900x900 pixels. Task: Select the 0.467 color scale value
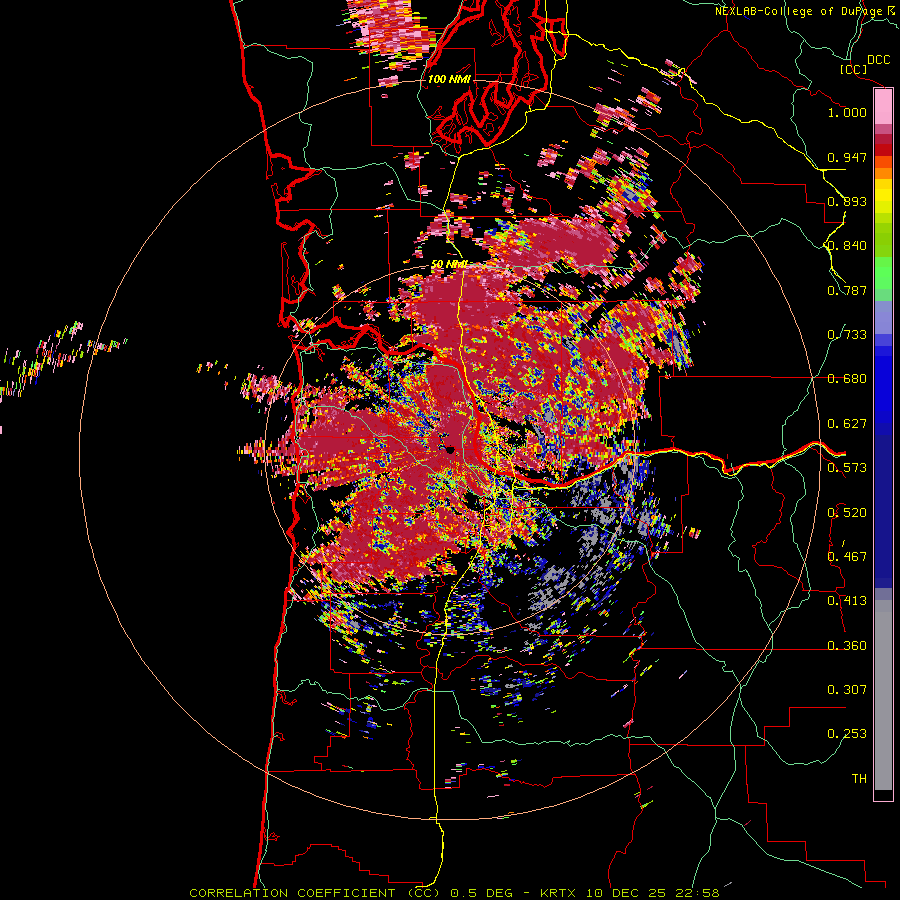[847, 557]
